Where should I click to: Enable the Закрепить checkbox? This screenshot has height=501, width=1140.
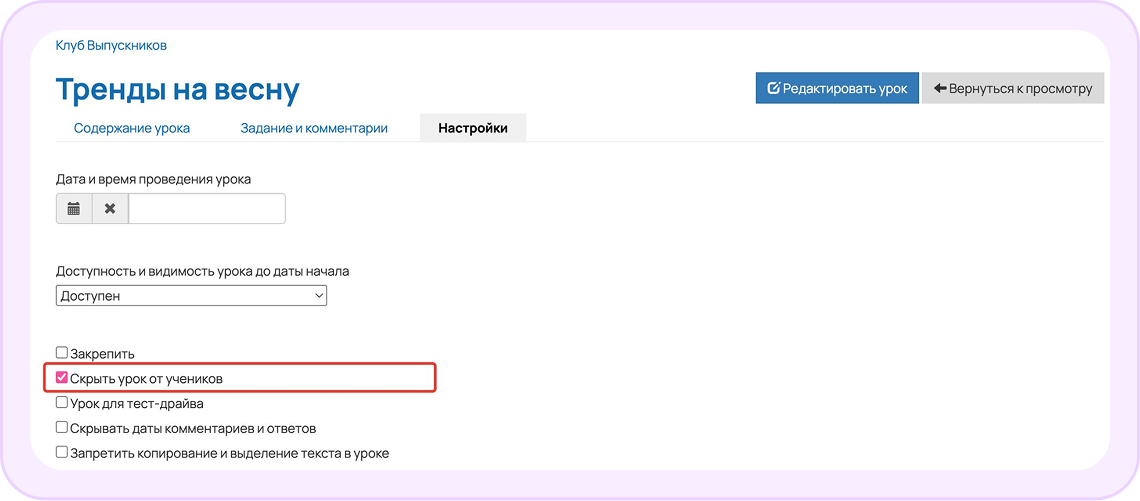(x=62, y=353)
